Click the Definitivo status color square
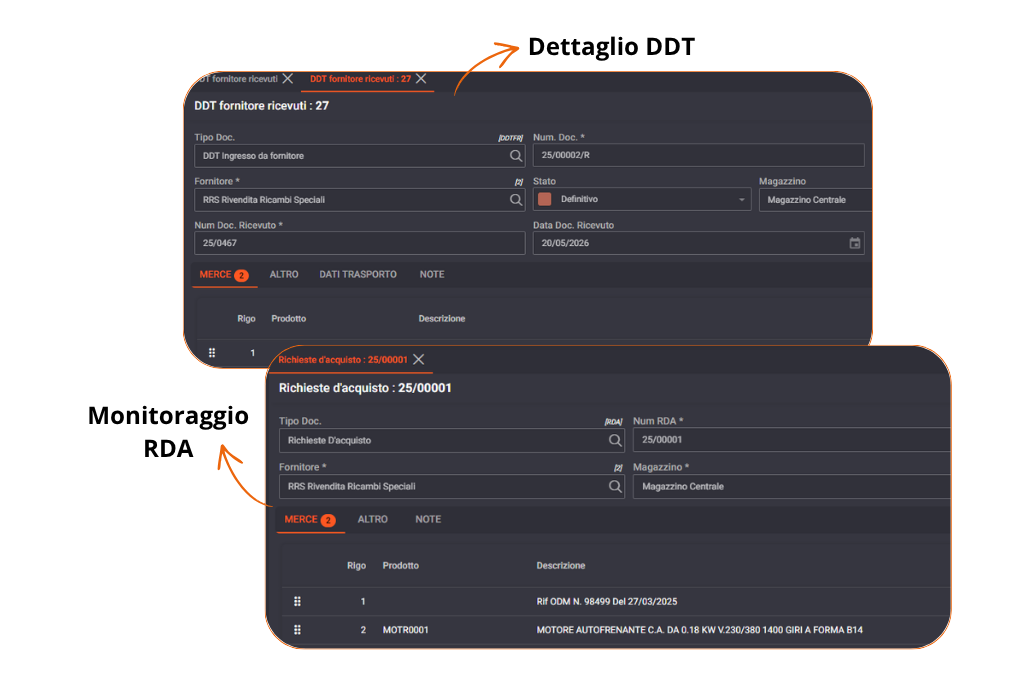 click(545, 199)
